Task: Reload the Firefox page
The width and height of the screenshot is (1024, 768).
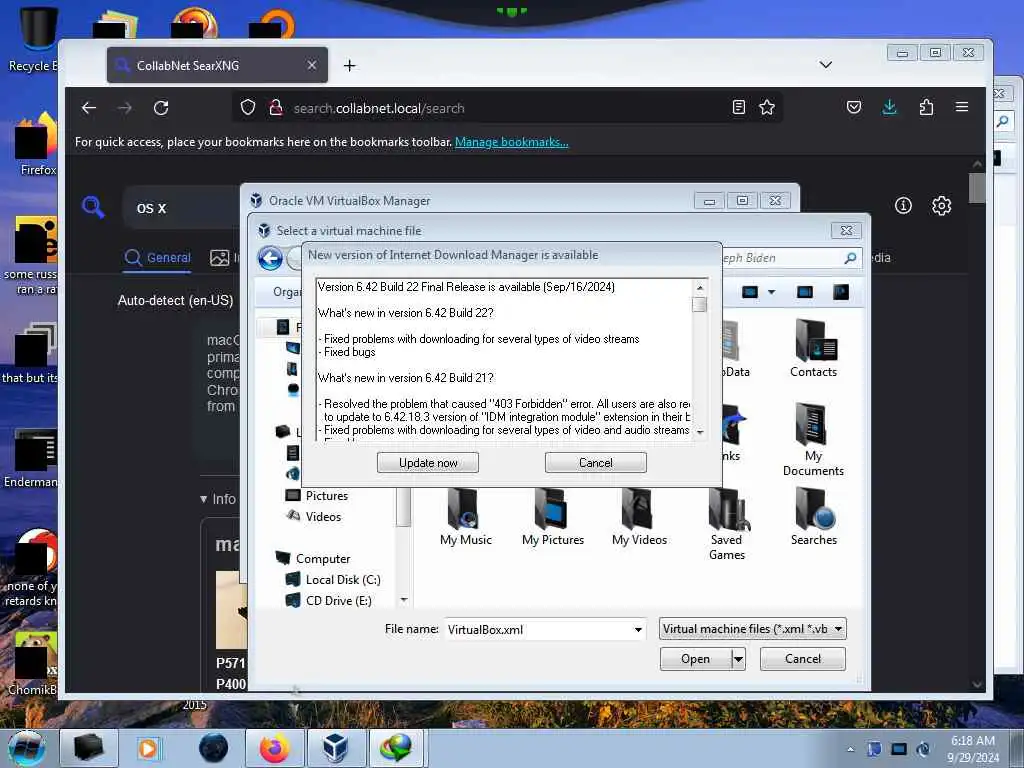Action: (161, 108)
